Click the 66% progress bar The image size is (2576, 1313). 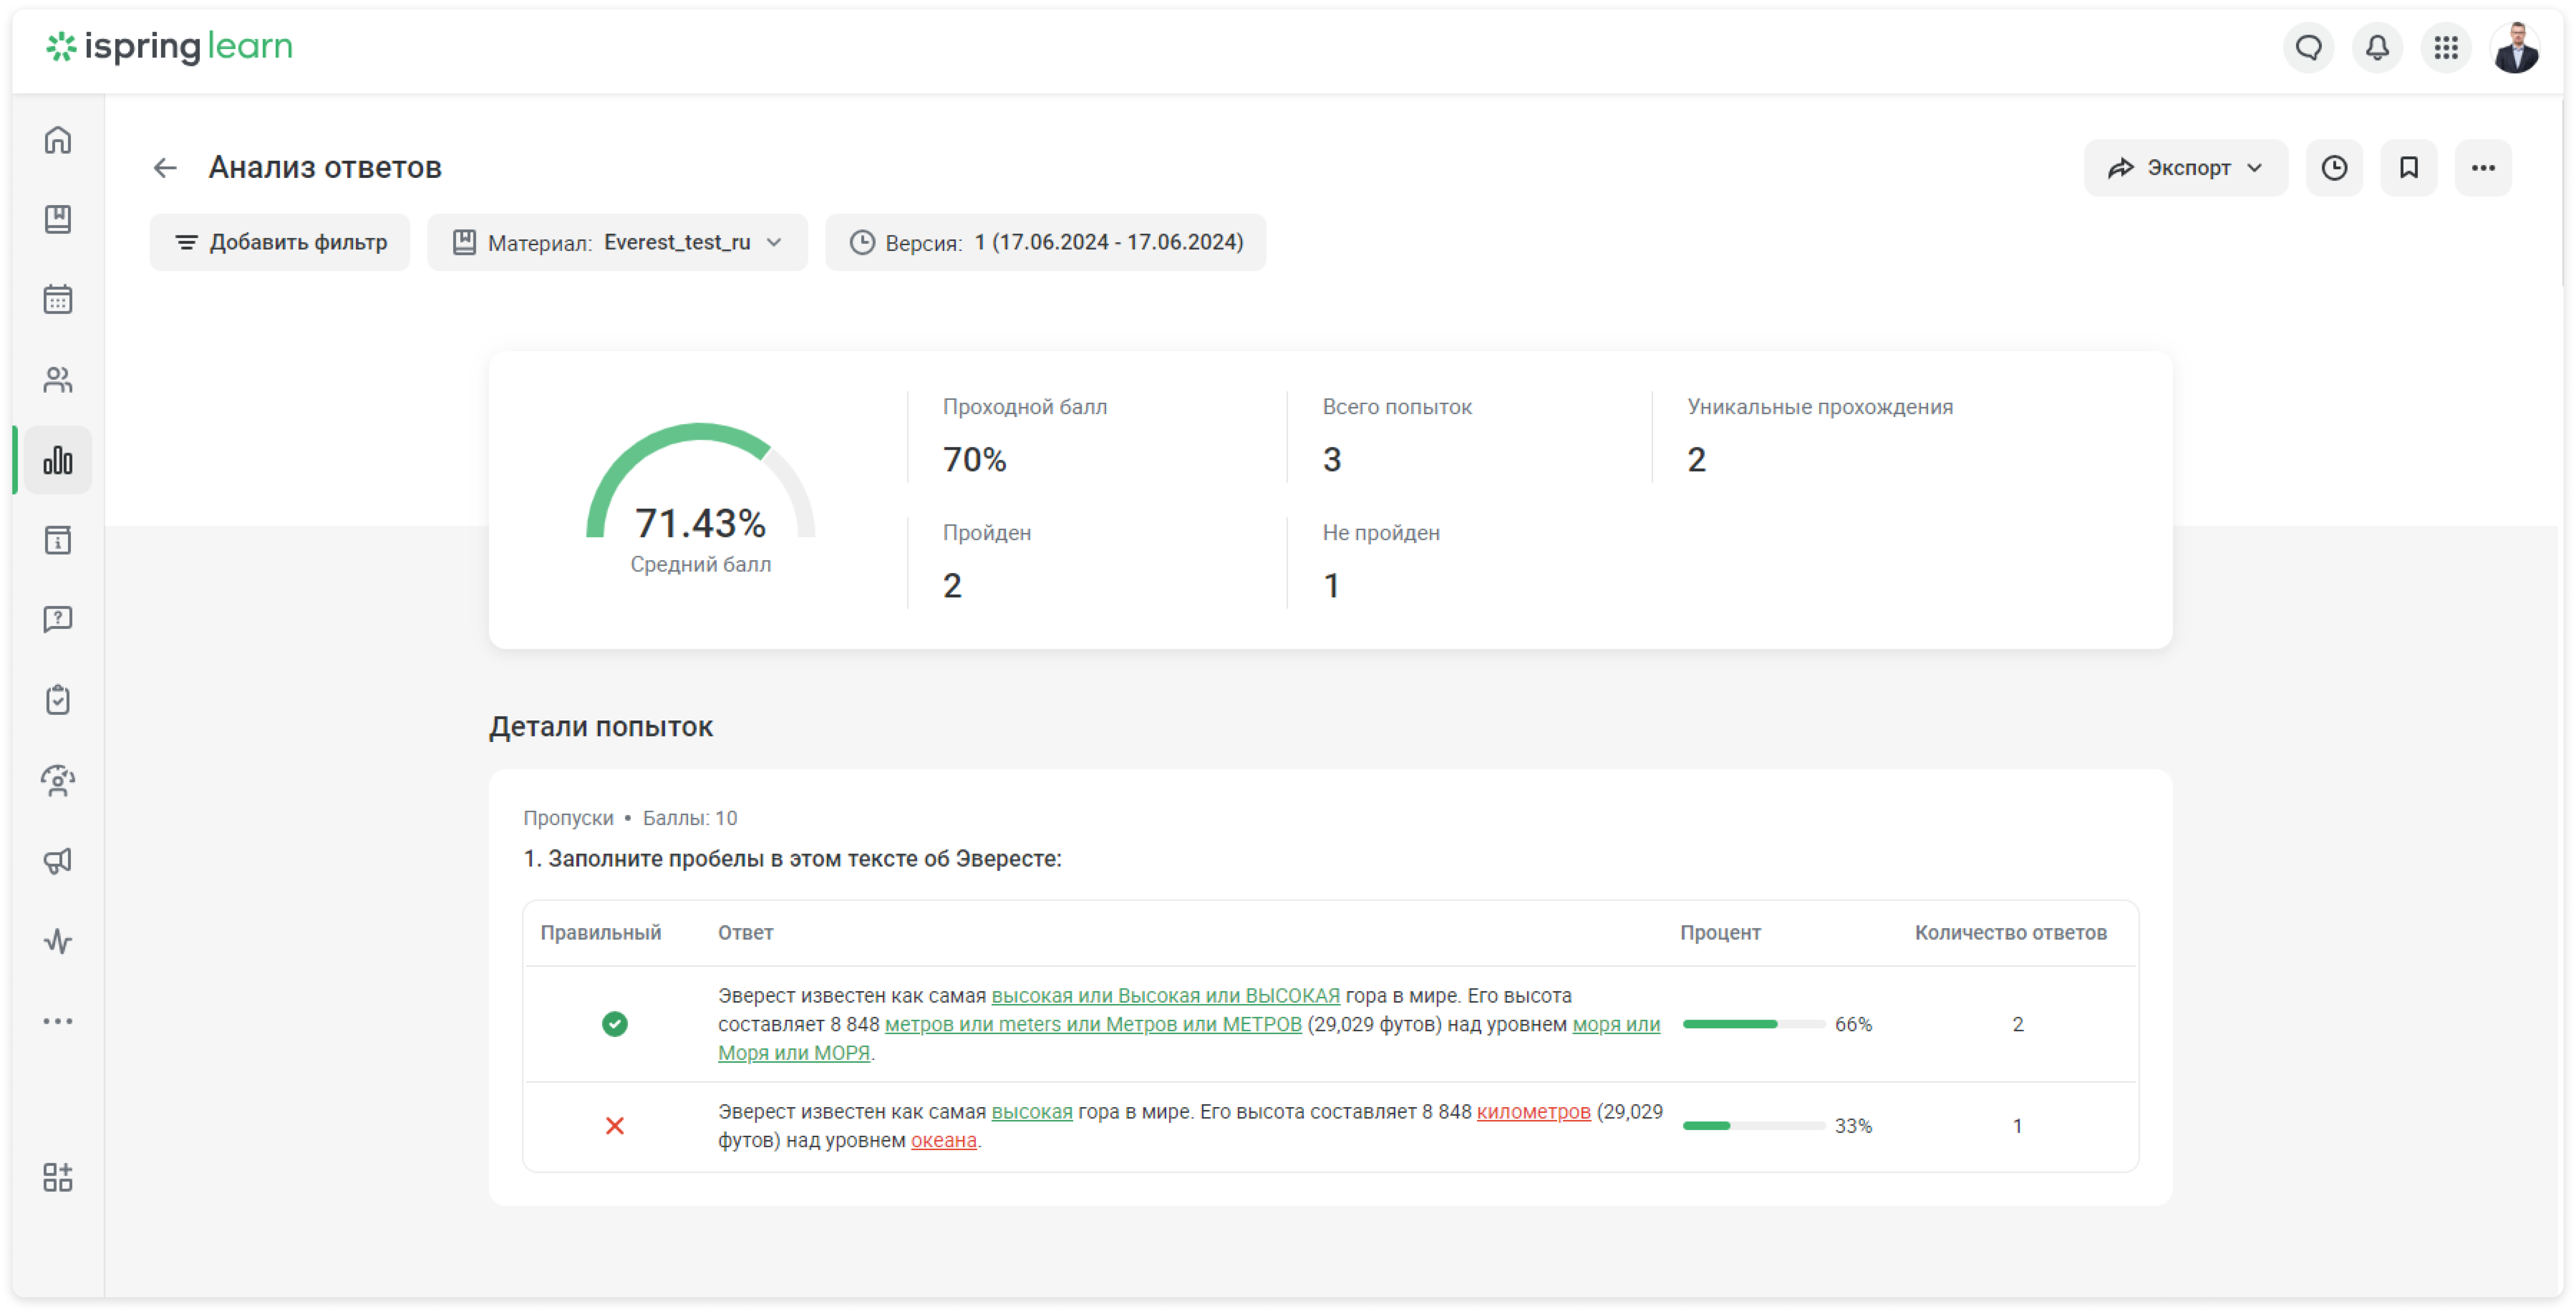[1754, 1024]
